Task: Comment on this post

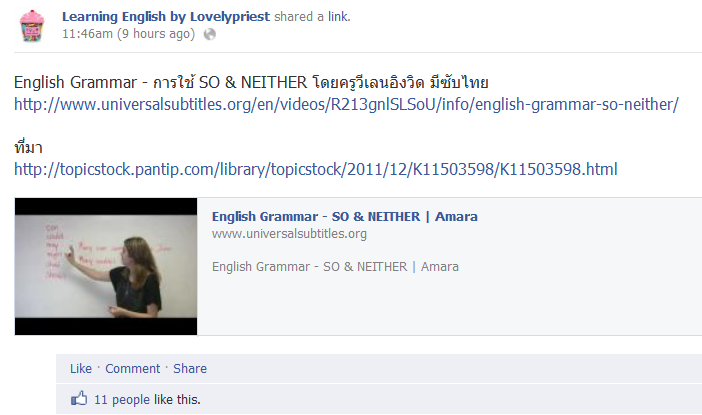Action: pos(133,368)
